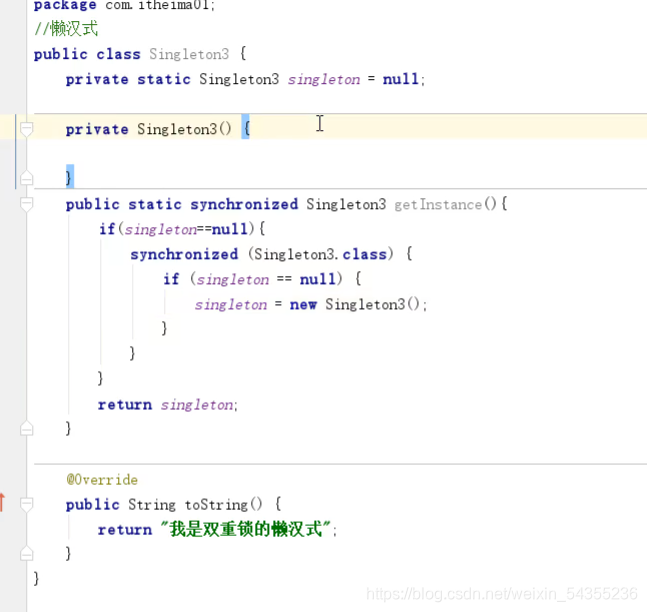Viewport: 647px width, 612px height.
Task: Click the getInstance method name
Action: tap(438, 204)
